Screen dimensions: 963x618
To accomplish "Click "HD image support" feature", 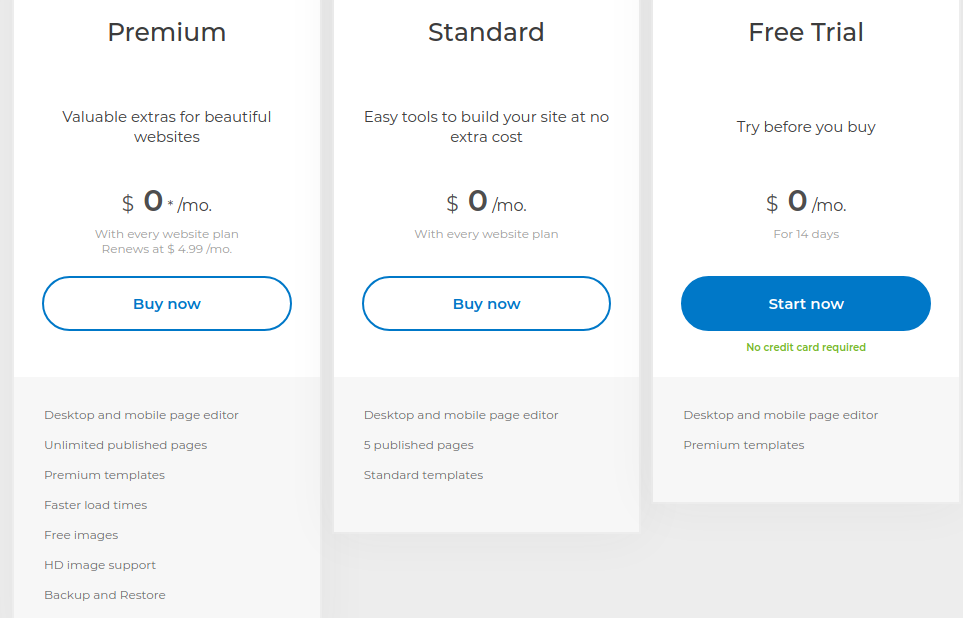I will (100, 565).
